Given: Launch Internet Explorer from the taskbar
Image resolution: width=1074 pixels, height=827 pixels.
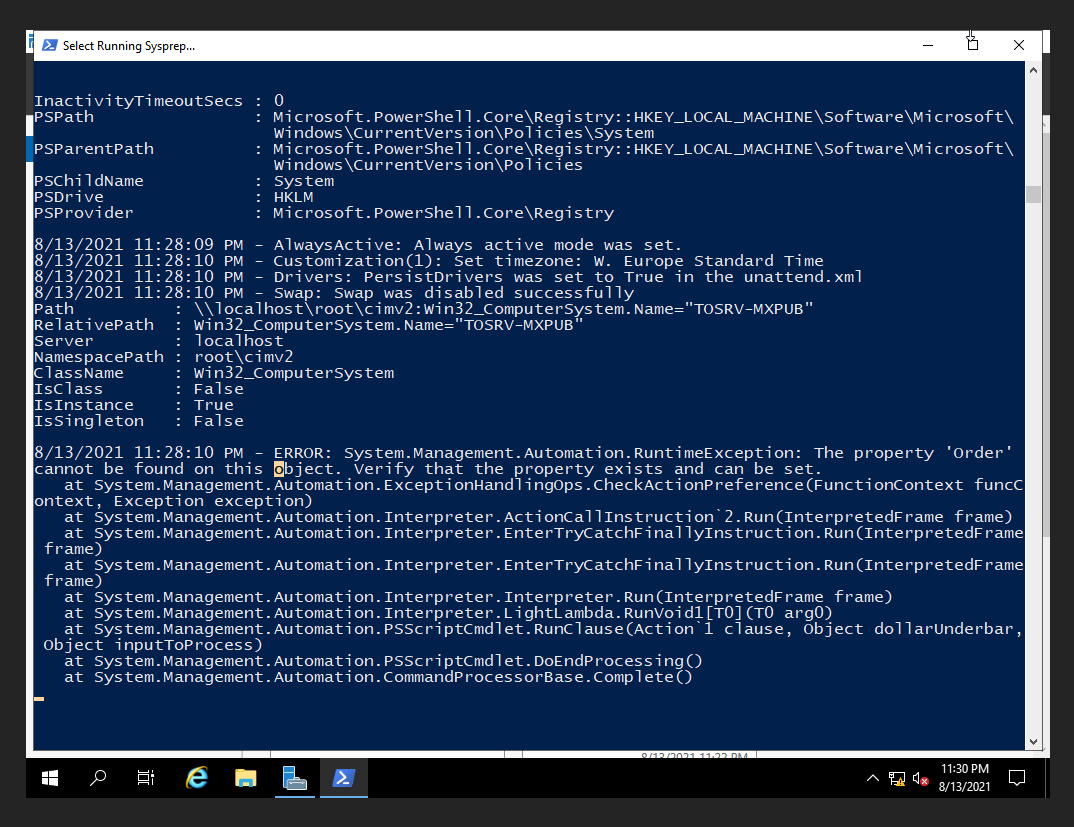Looking at the screenshot, I should pos(197,778).
